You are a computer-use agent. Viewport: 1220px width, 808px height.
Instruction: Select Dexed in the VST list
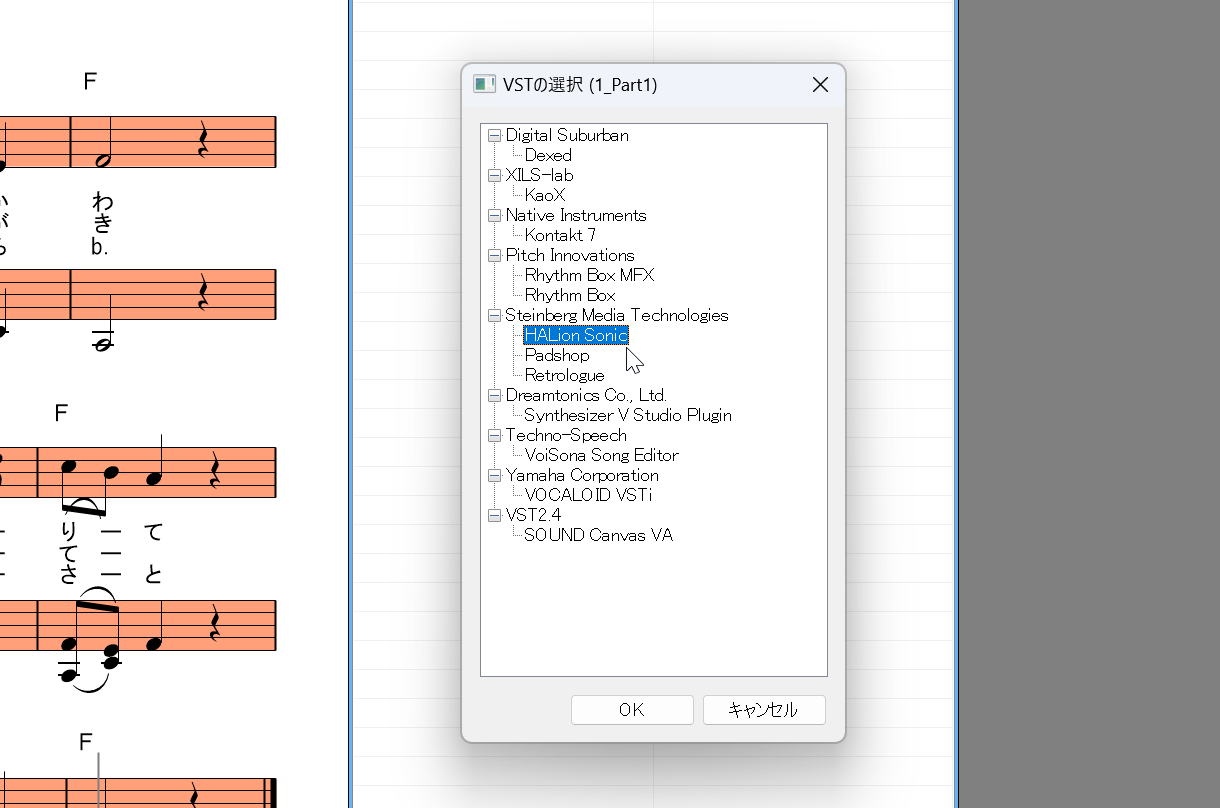tap(548, 155)
